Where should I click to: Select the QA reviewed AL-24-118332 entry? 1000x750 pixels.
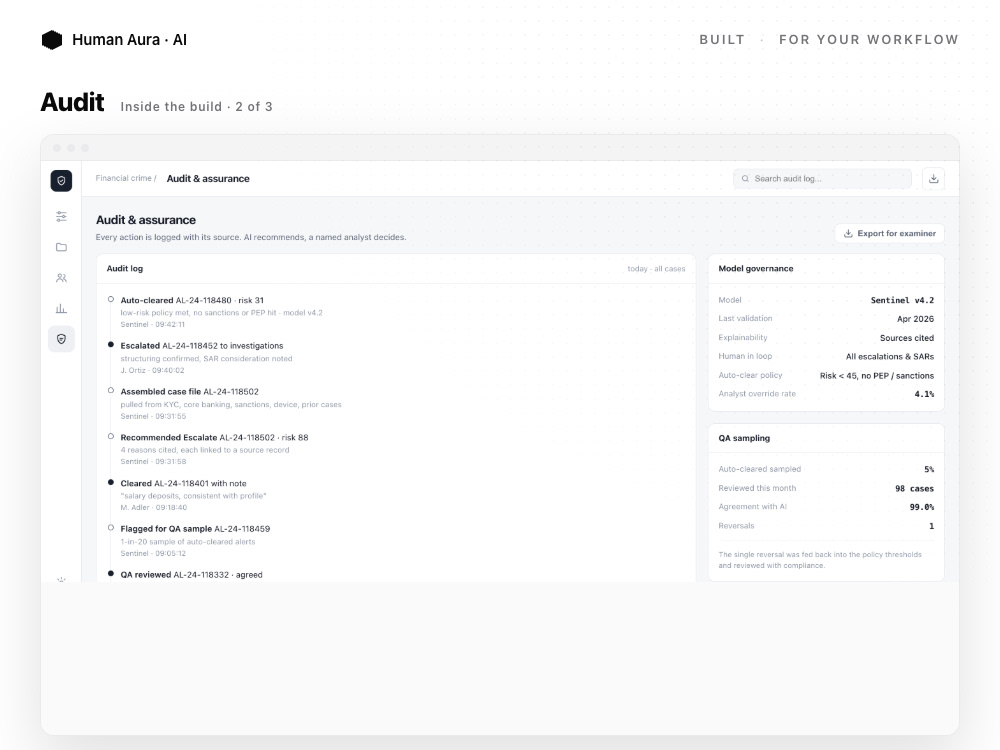click(191, 575)
